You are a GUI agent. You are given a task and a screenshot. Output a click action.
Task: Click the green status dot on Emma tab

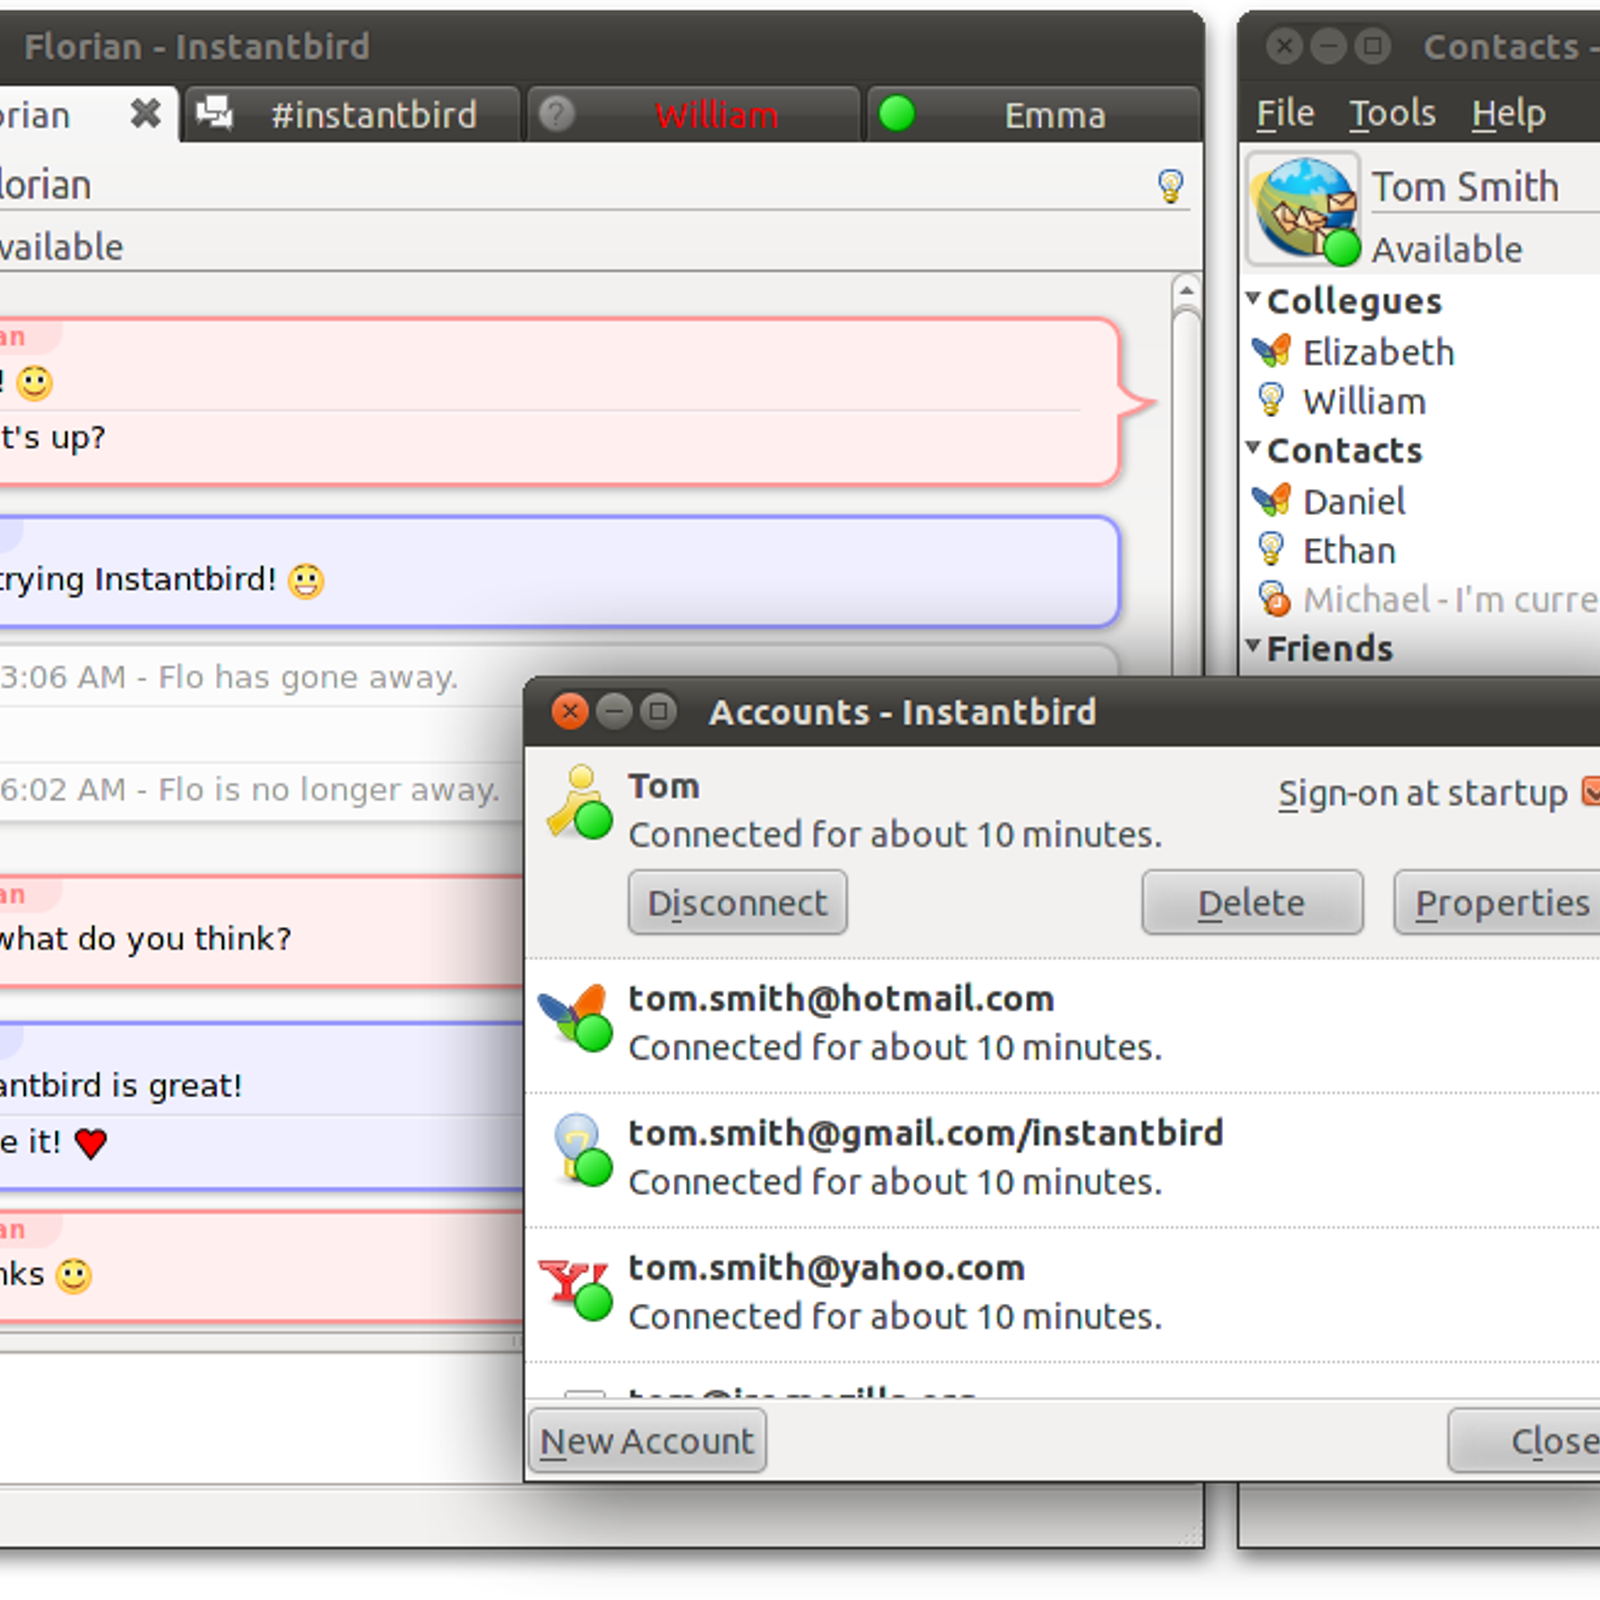(x=896, y=114)
